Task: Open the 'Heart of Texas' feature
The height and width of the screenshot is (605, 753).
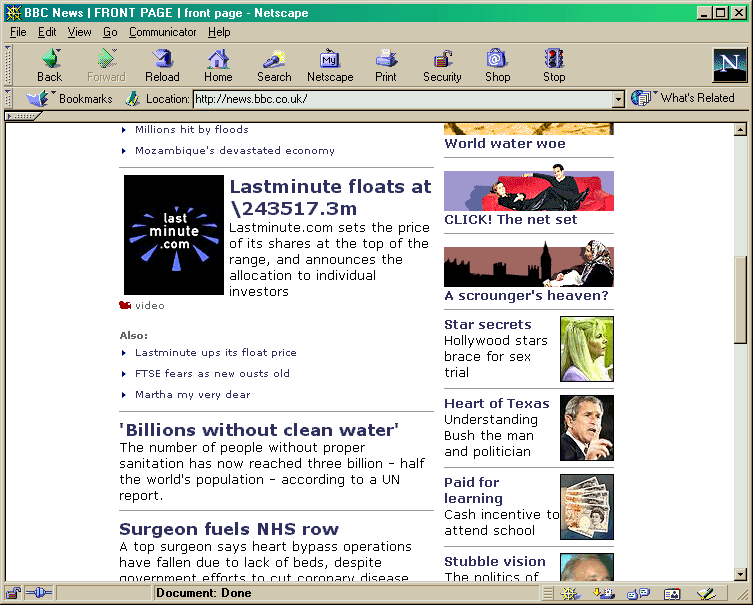Action: (497, 403)
